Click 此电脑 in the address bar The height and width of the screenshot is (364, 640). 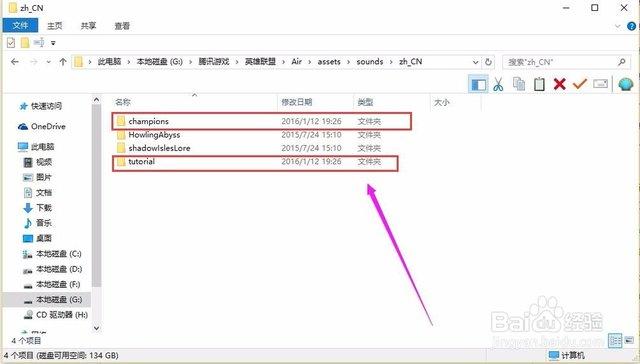(x=109, y=62)
